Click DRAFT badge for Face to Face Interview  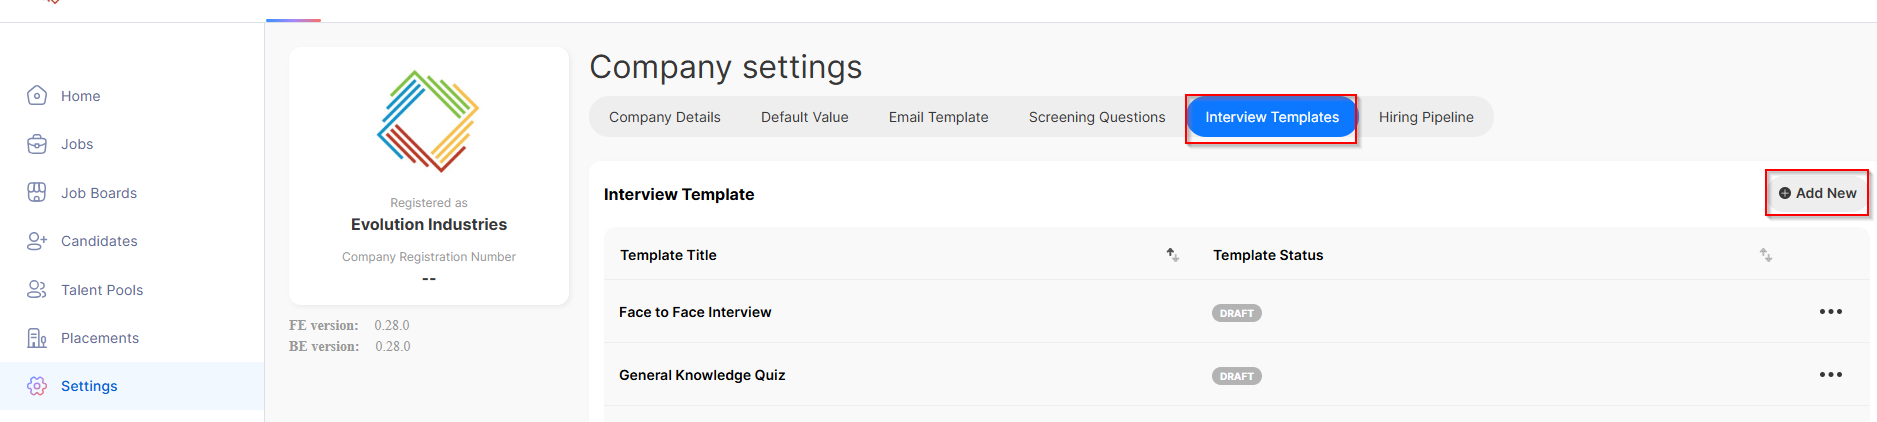point(1237,313)
